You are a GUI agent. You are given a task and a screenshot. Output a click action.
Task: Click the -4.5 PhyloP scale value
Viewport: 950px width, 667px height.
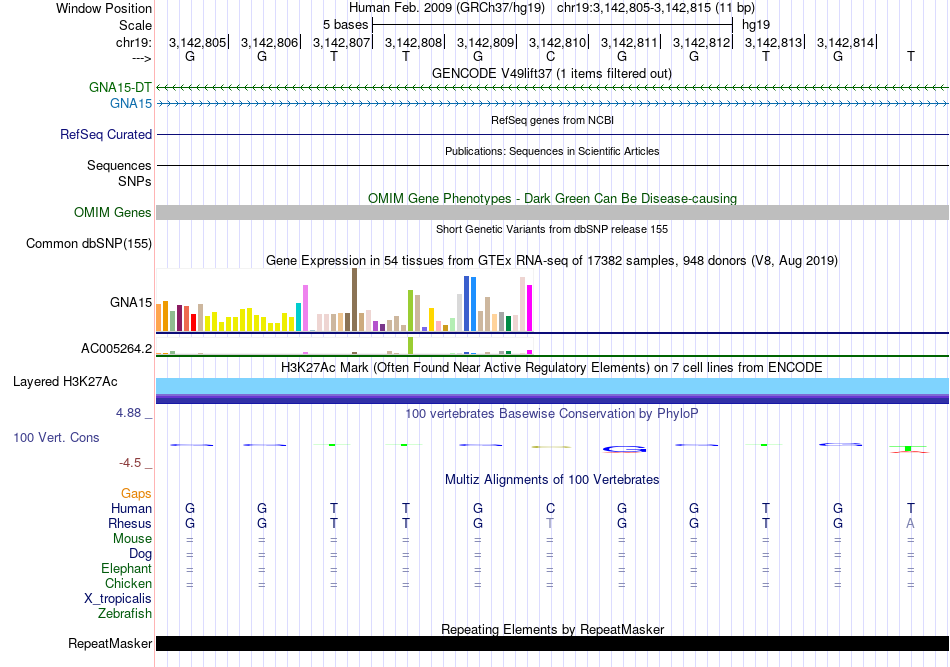point(130,463)
